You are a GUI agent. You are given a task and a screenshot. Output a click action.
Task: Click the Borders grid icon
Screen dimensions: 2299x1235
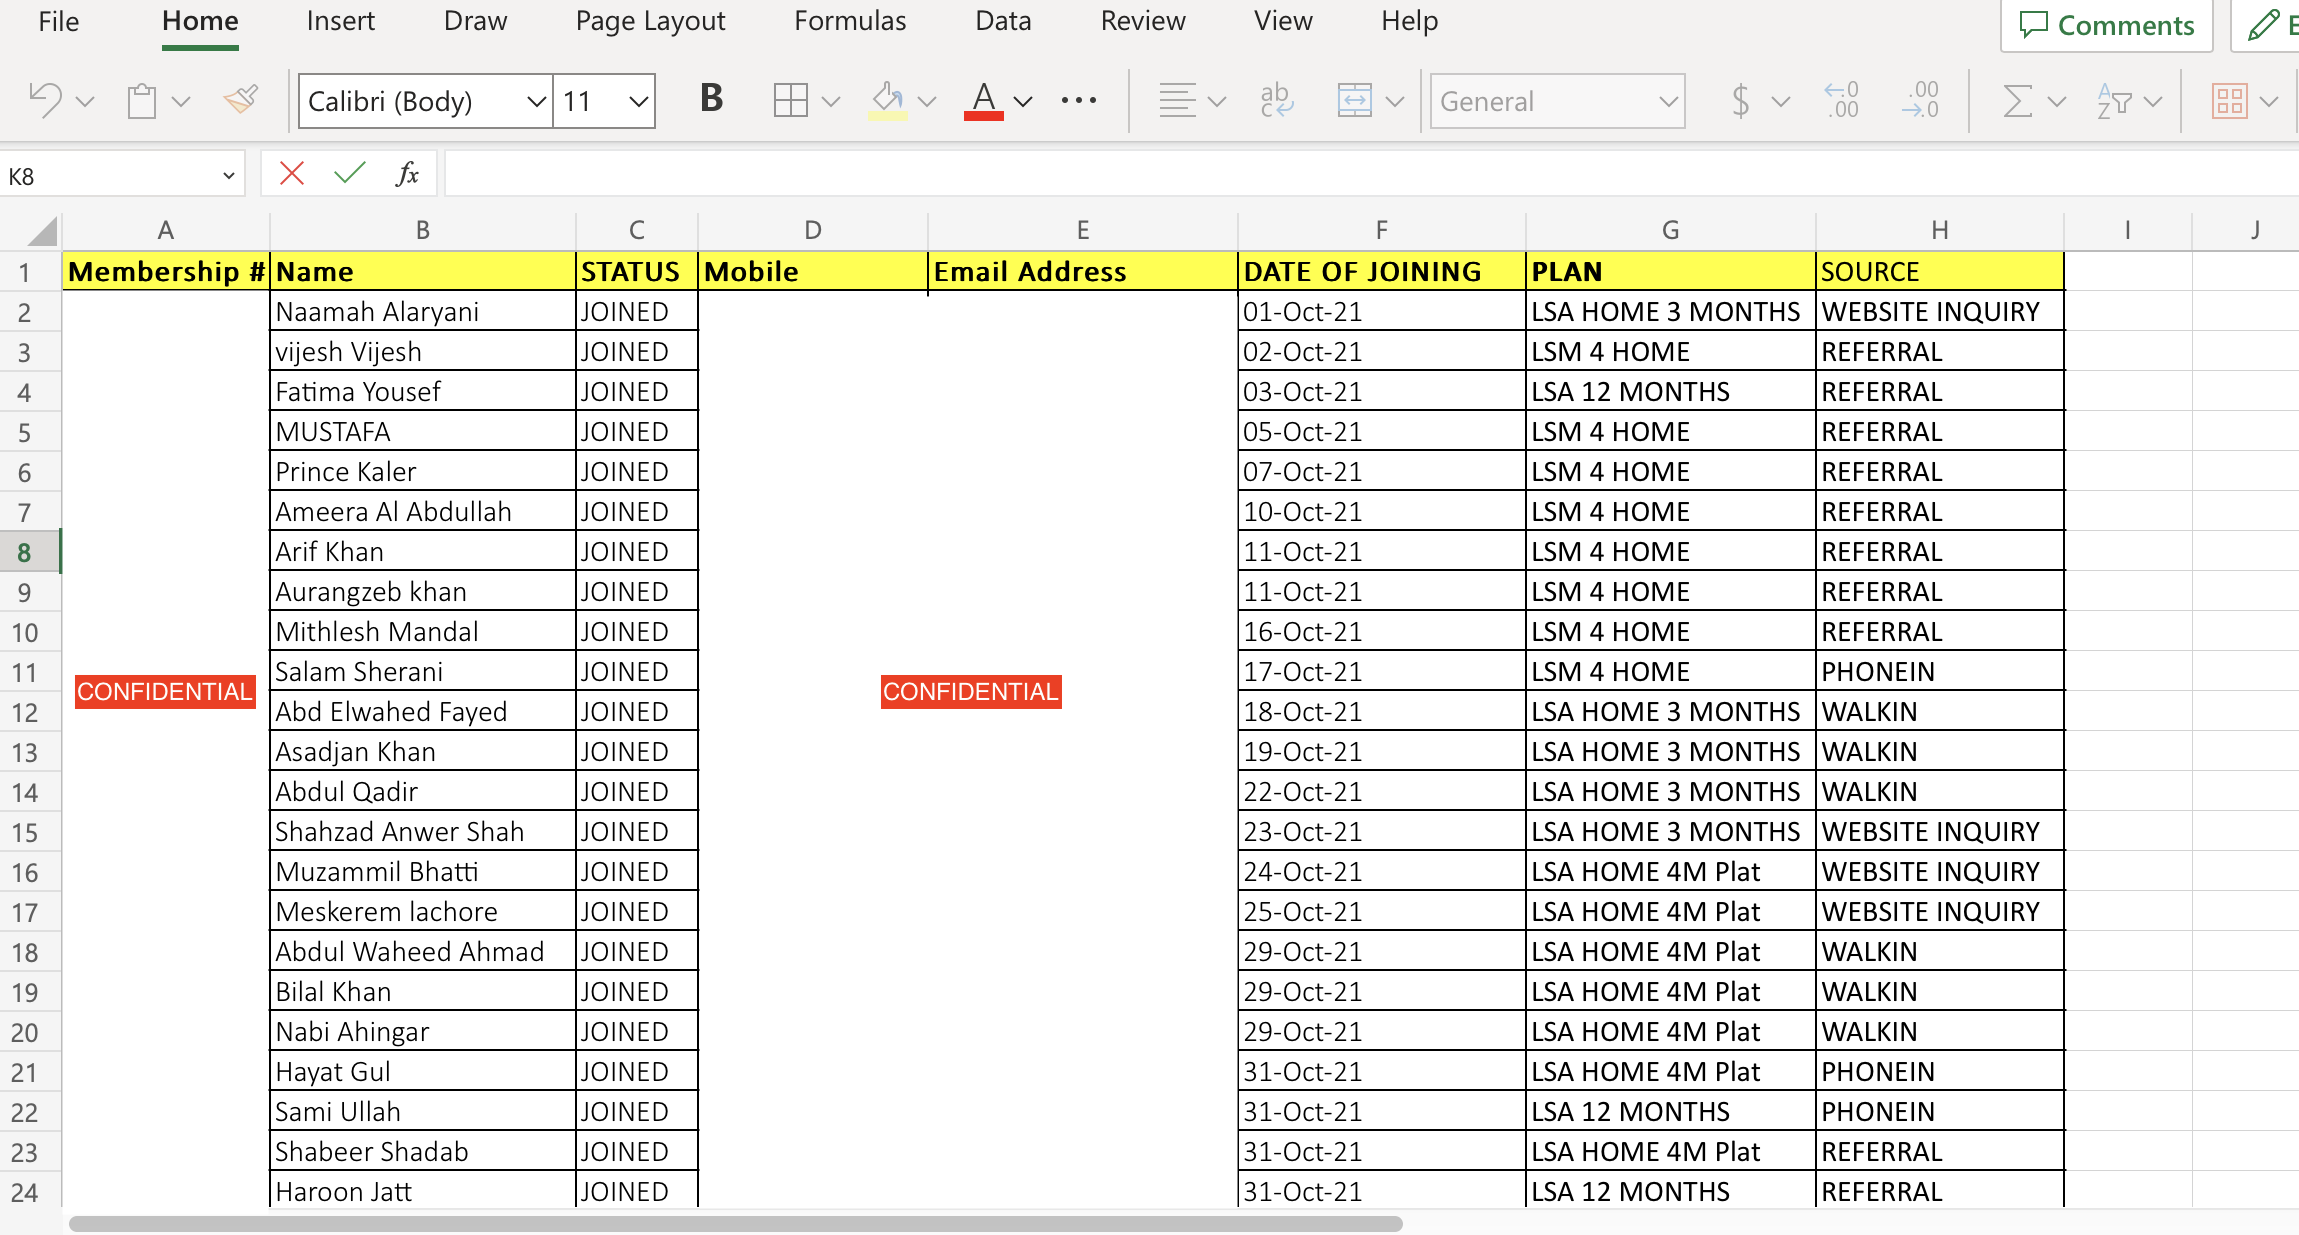click(790, 100)
